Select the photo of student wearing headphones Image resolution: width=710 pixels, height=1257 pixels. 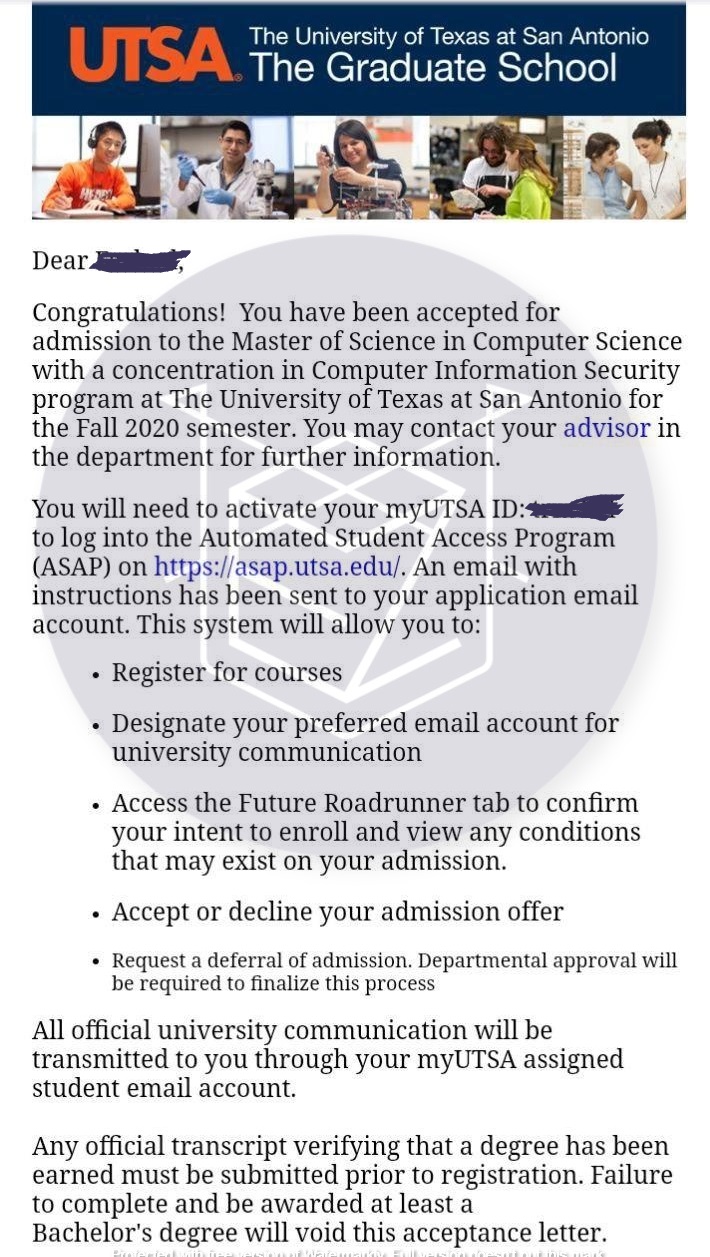coord(96,167)
